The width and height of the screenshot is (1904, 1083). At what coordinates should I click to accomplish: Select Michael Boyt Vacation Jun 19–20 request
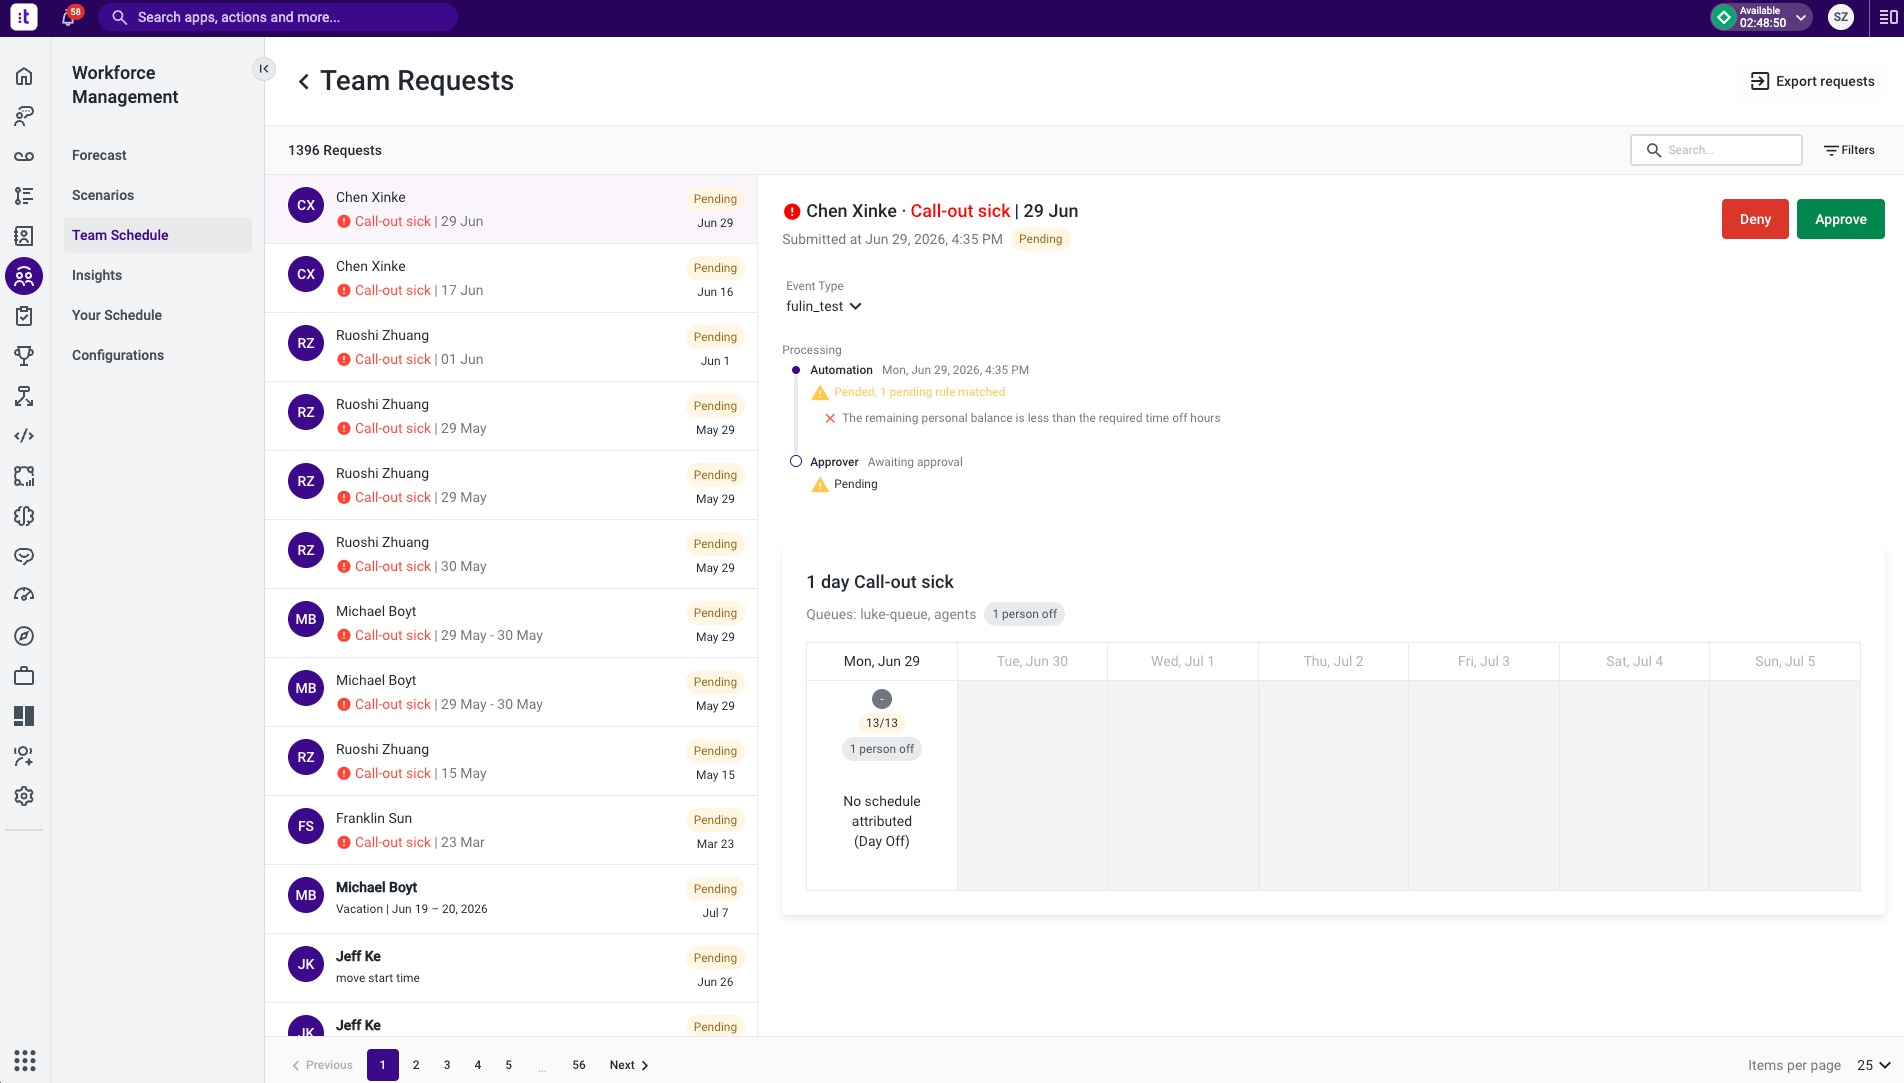point(511,900)
